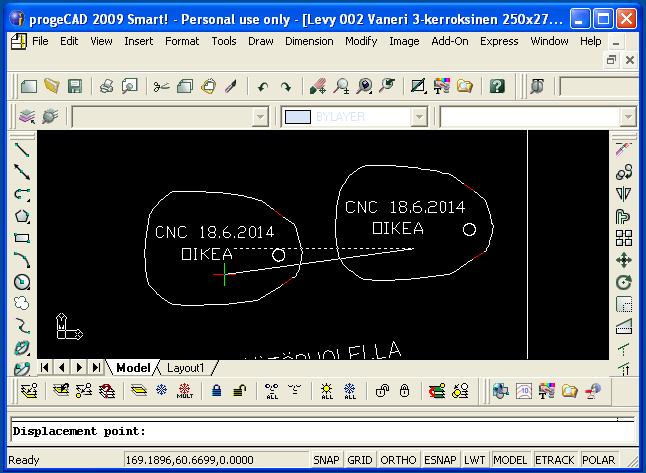Select the Polygon tool in draw toolbar
This screenshot has width=646, height=473.
point(22,216)
